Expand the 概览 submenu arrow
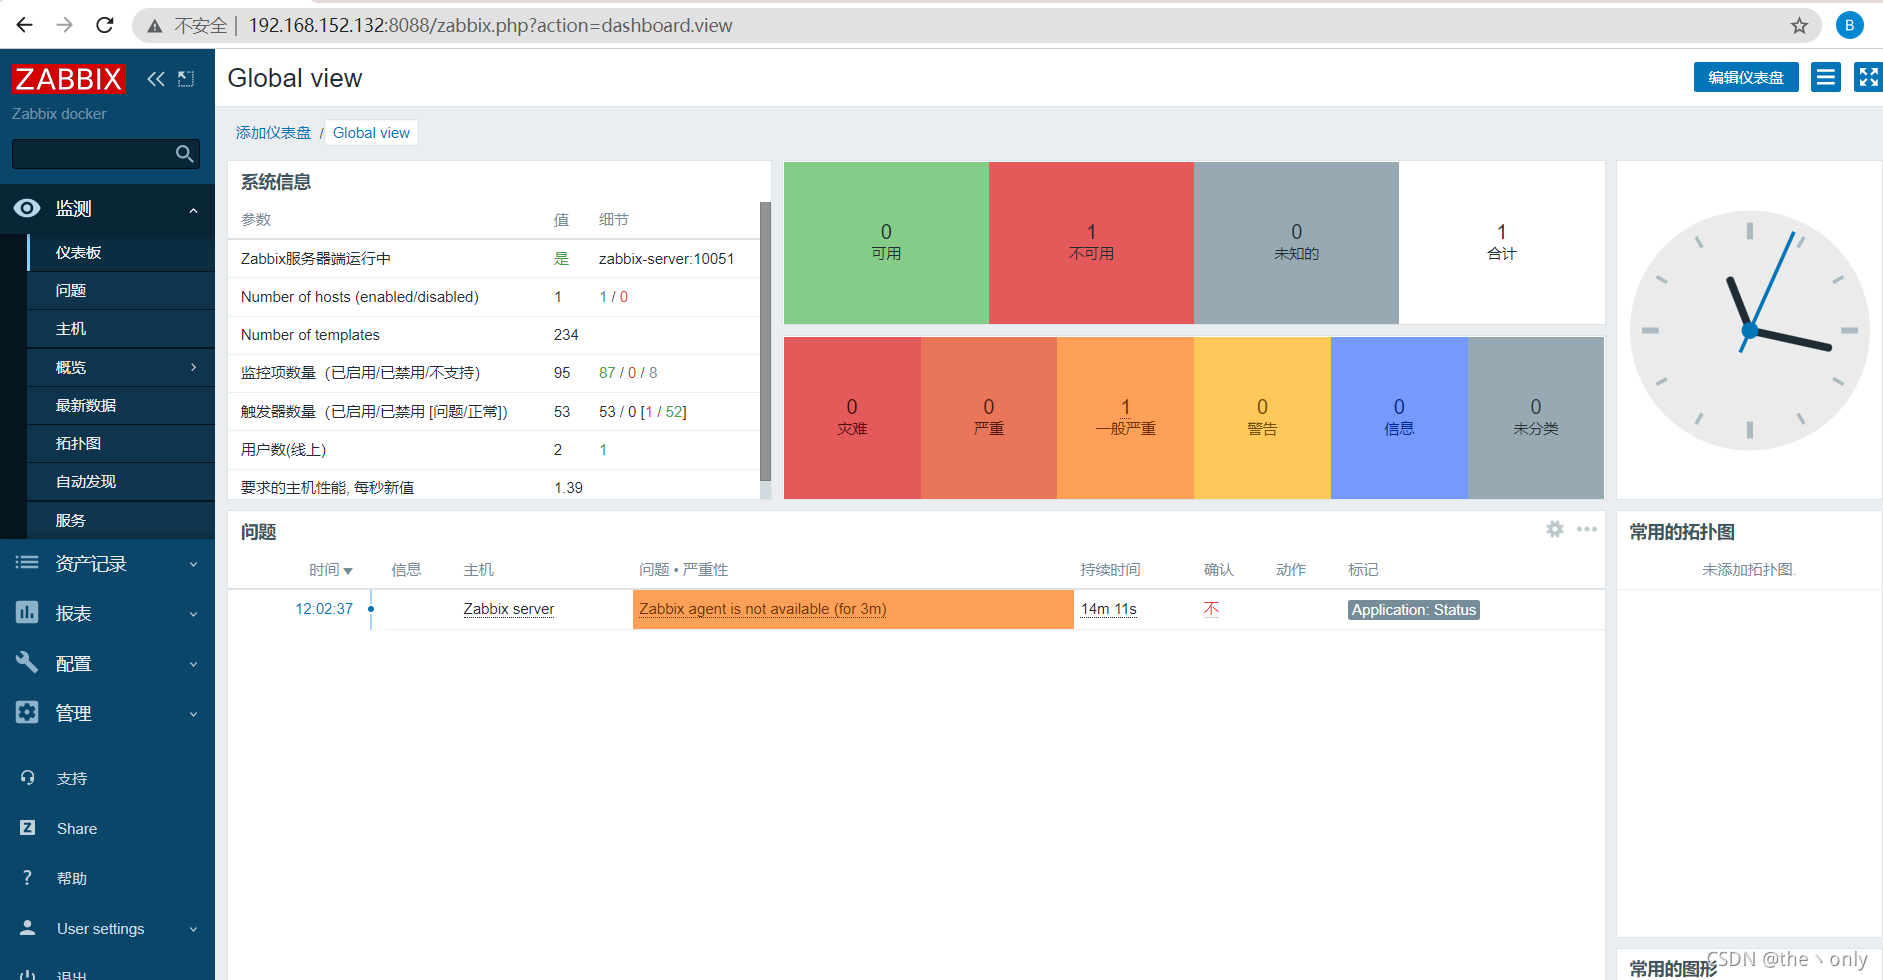The height and width of the screenshot is (980, 1883). click(193, 367)
